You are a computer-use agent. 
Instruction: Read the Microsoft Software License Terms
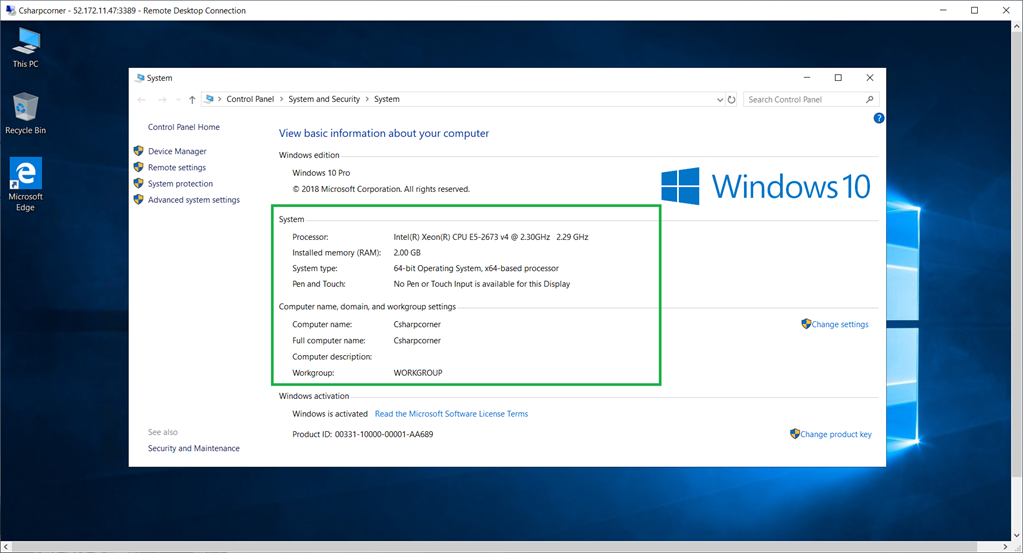451,414
